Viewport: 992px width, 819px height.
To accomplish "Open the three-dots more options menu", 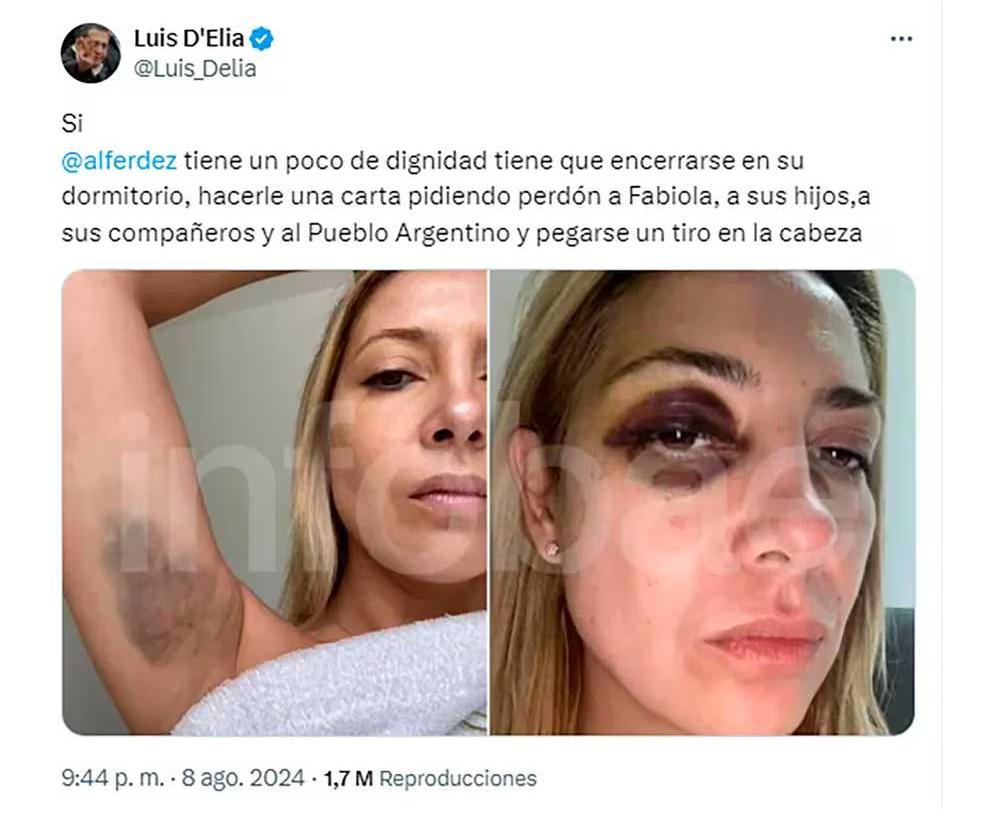I will point(901,39).
